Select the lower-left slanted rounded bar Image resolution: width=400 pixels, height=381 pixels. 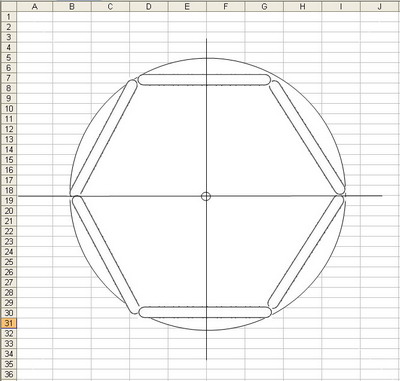coord(106,255)
